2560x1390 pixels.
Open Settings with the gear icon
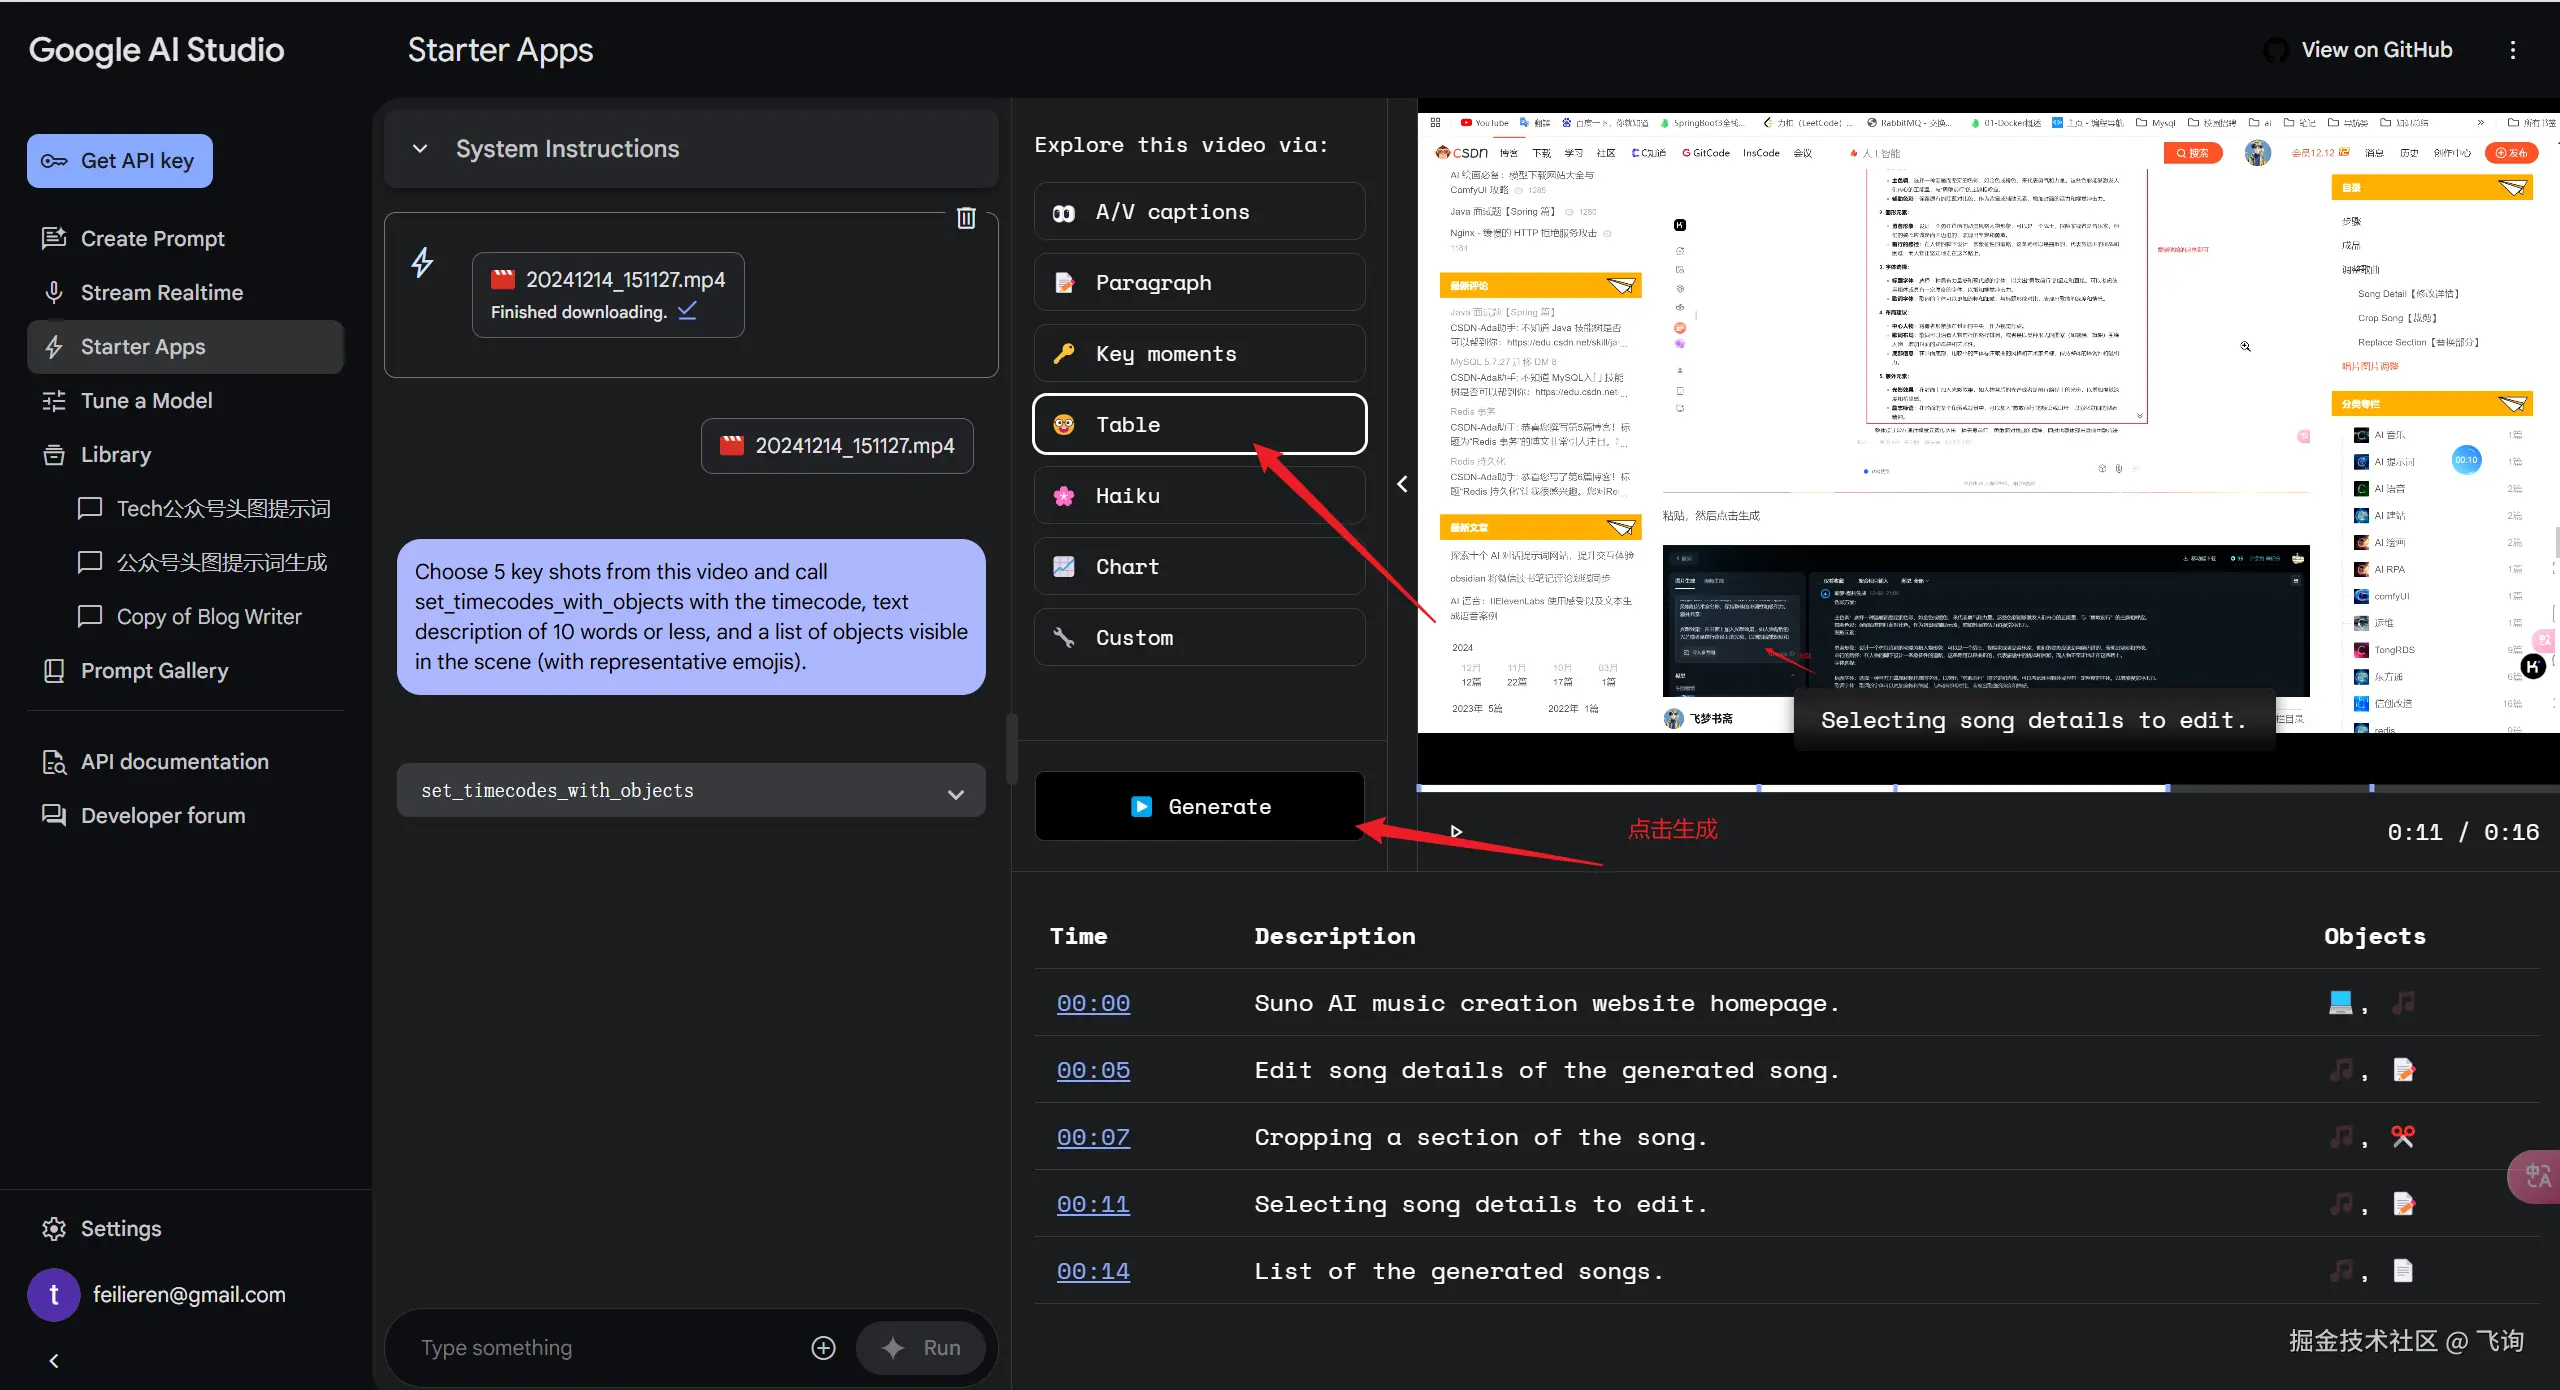(x=54, y=1228)
